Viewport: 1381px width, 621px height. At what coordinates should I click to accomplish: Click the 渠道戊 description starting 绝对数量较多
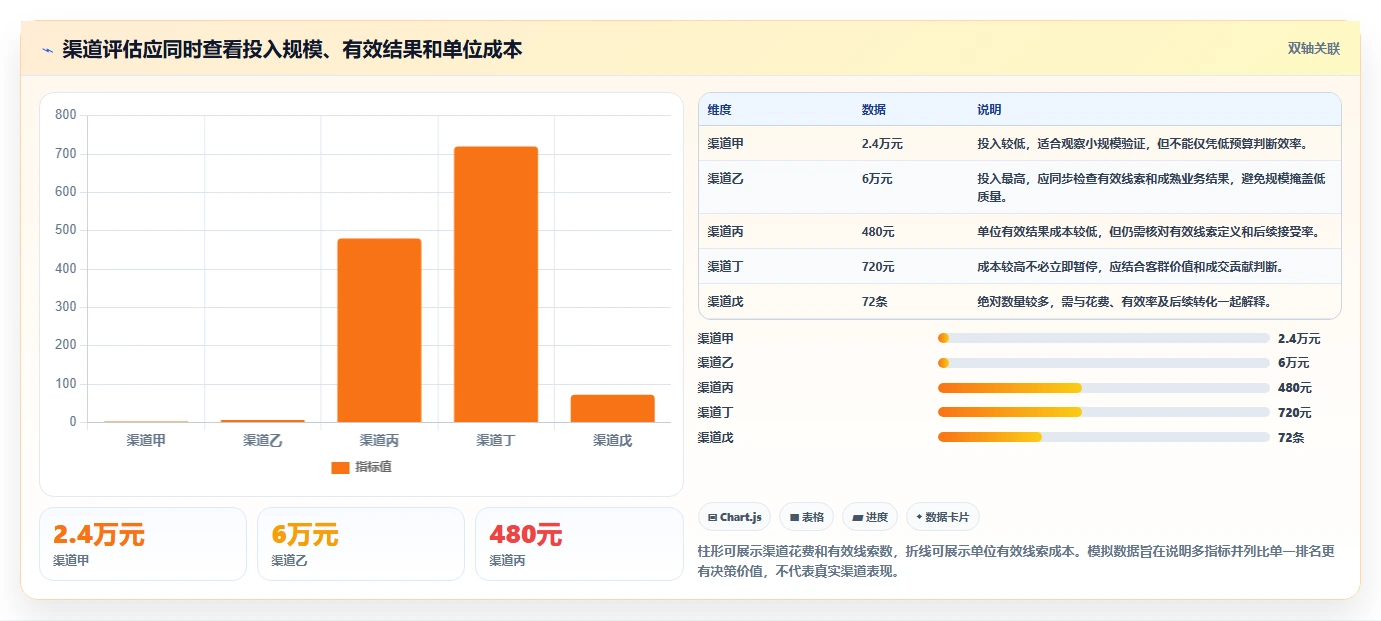1124,301
